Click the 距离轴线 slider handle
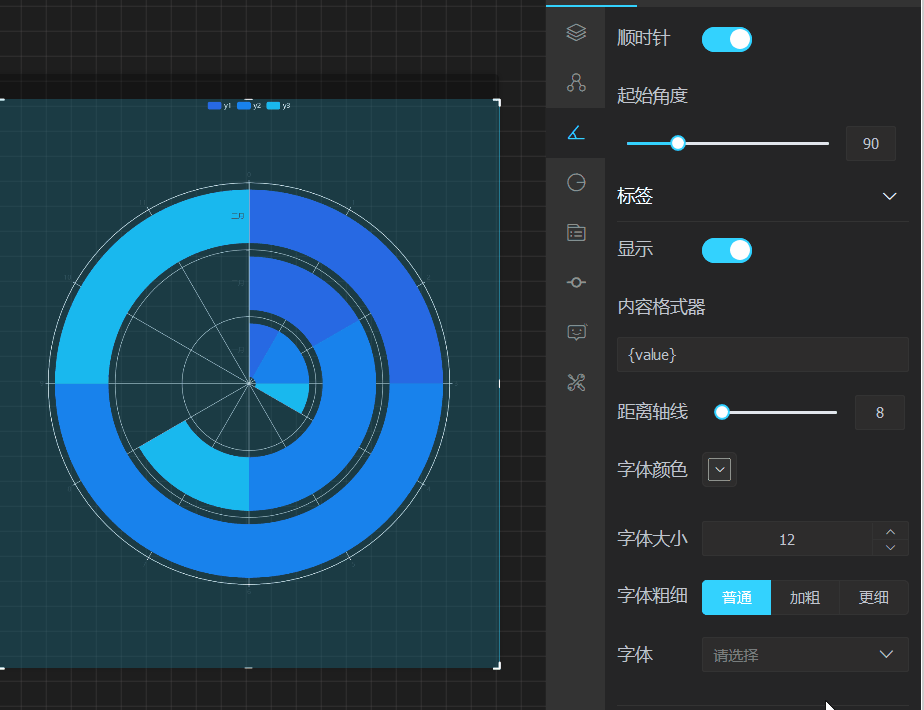The height and width of the screenshot is (710, 924). tap(721, 412)
